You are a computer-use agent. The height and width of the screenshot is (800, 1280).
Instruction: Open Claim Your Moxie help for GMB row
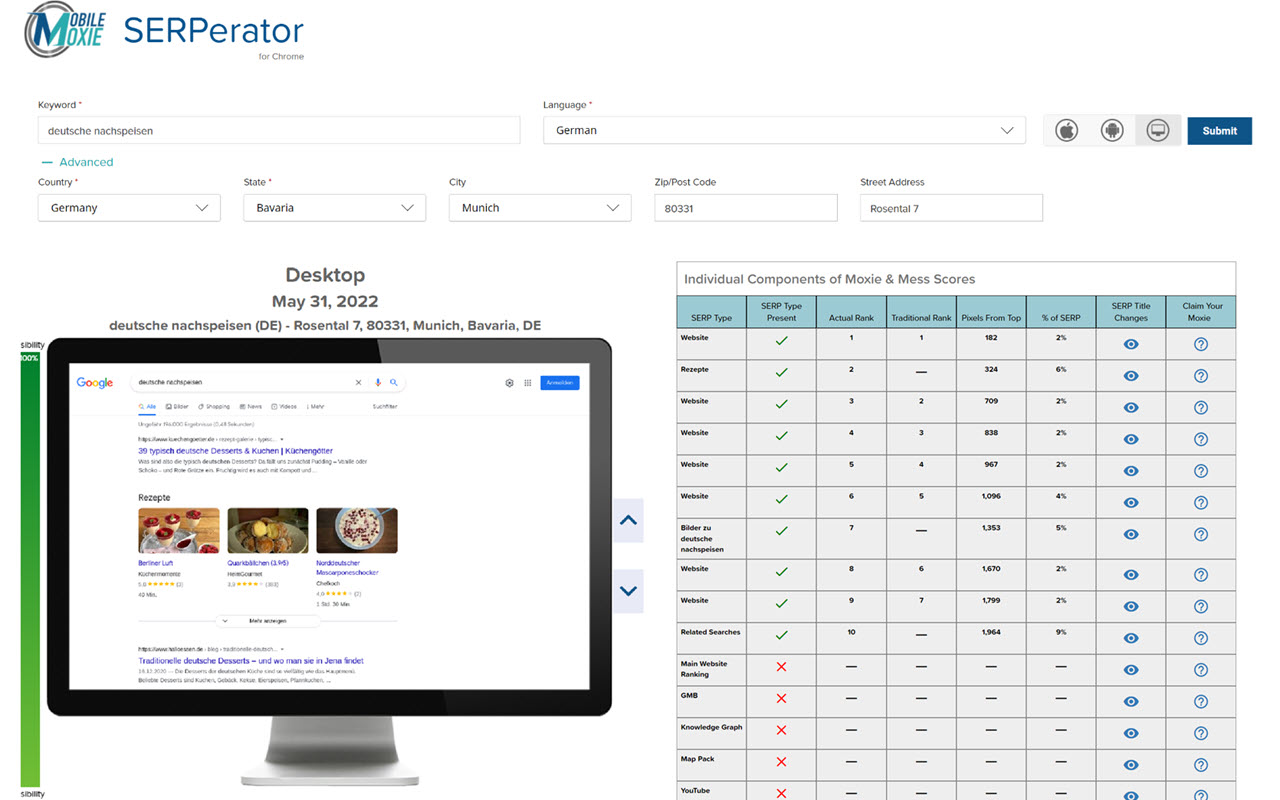point(1201,702)
